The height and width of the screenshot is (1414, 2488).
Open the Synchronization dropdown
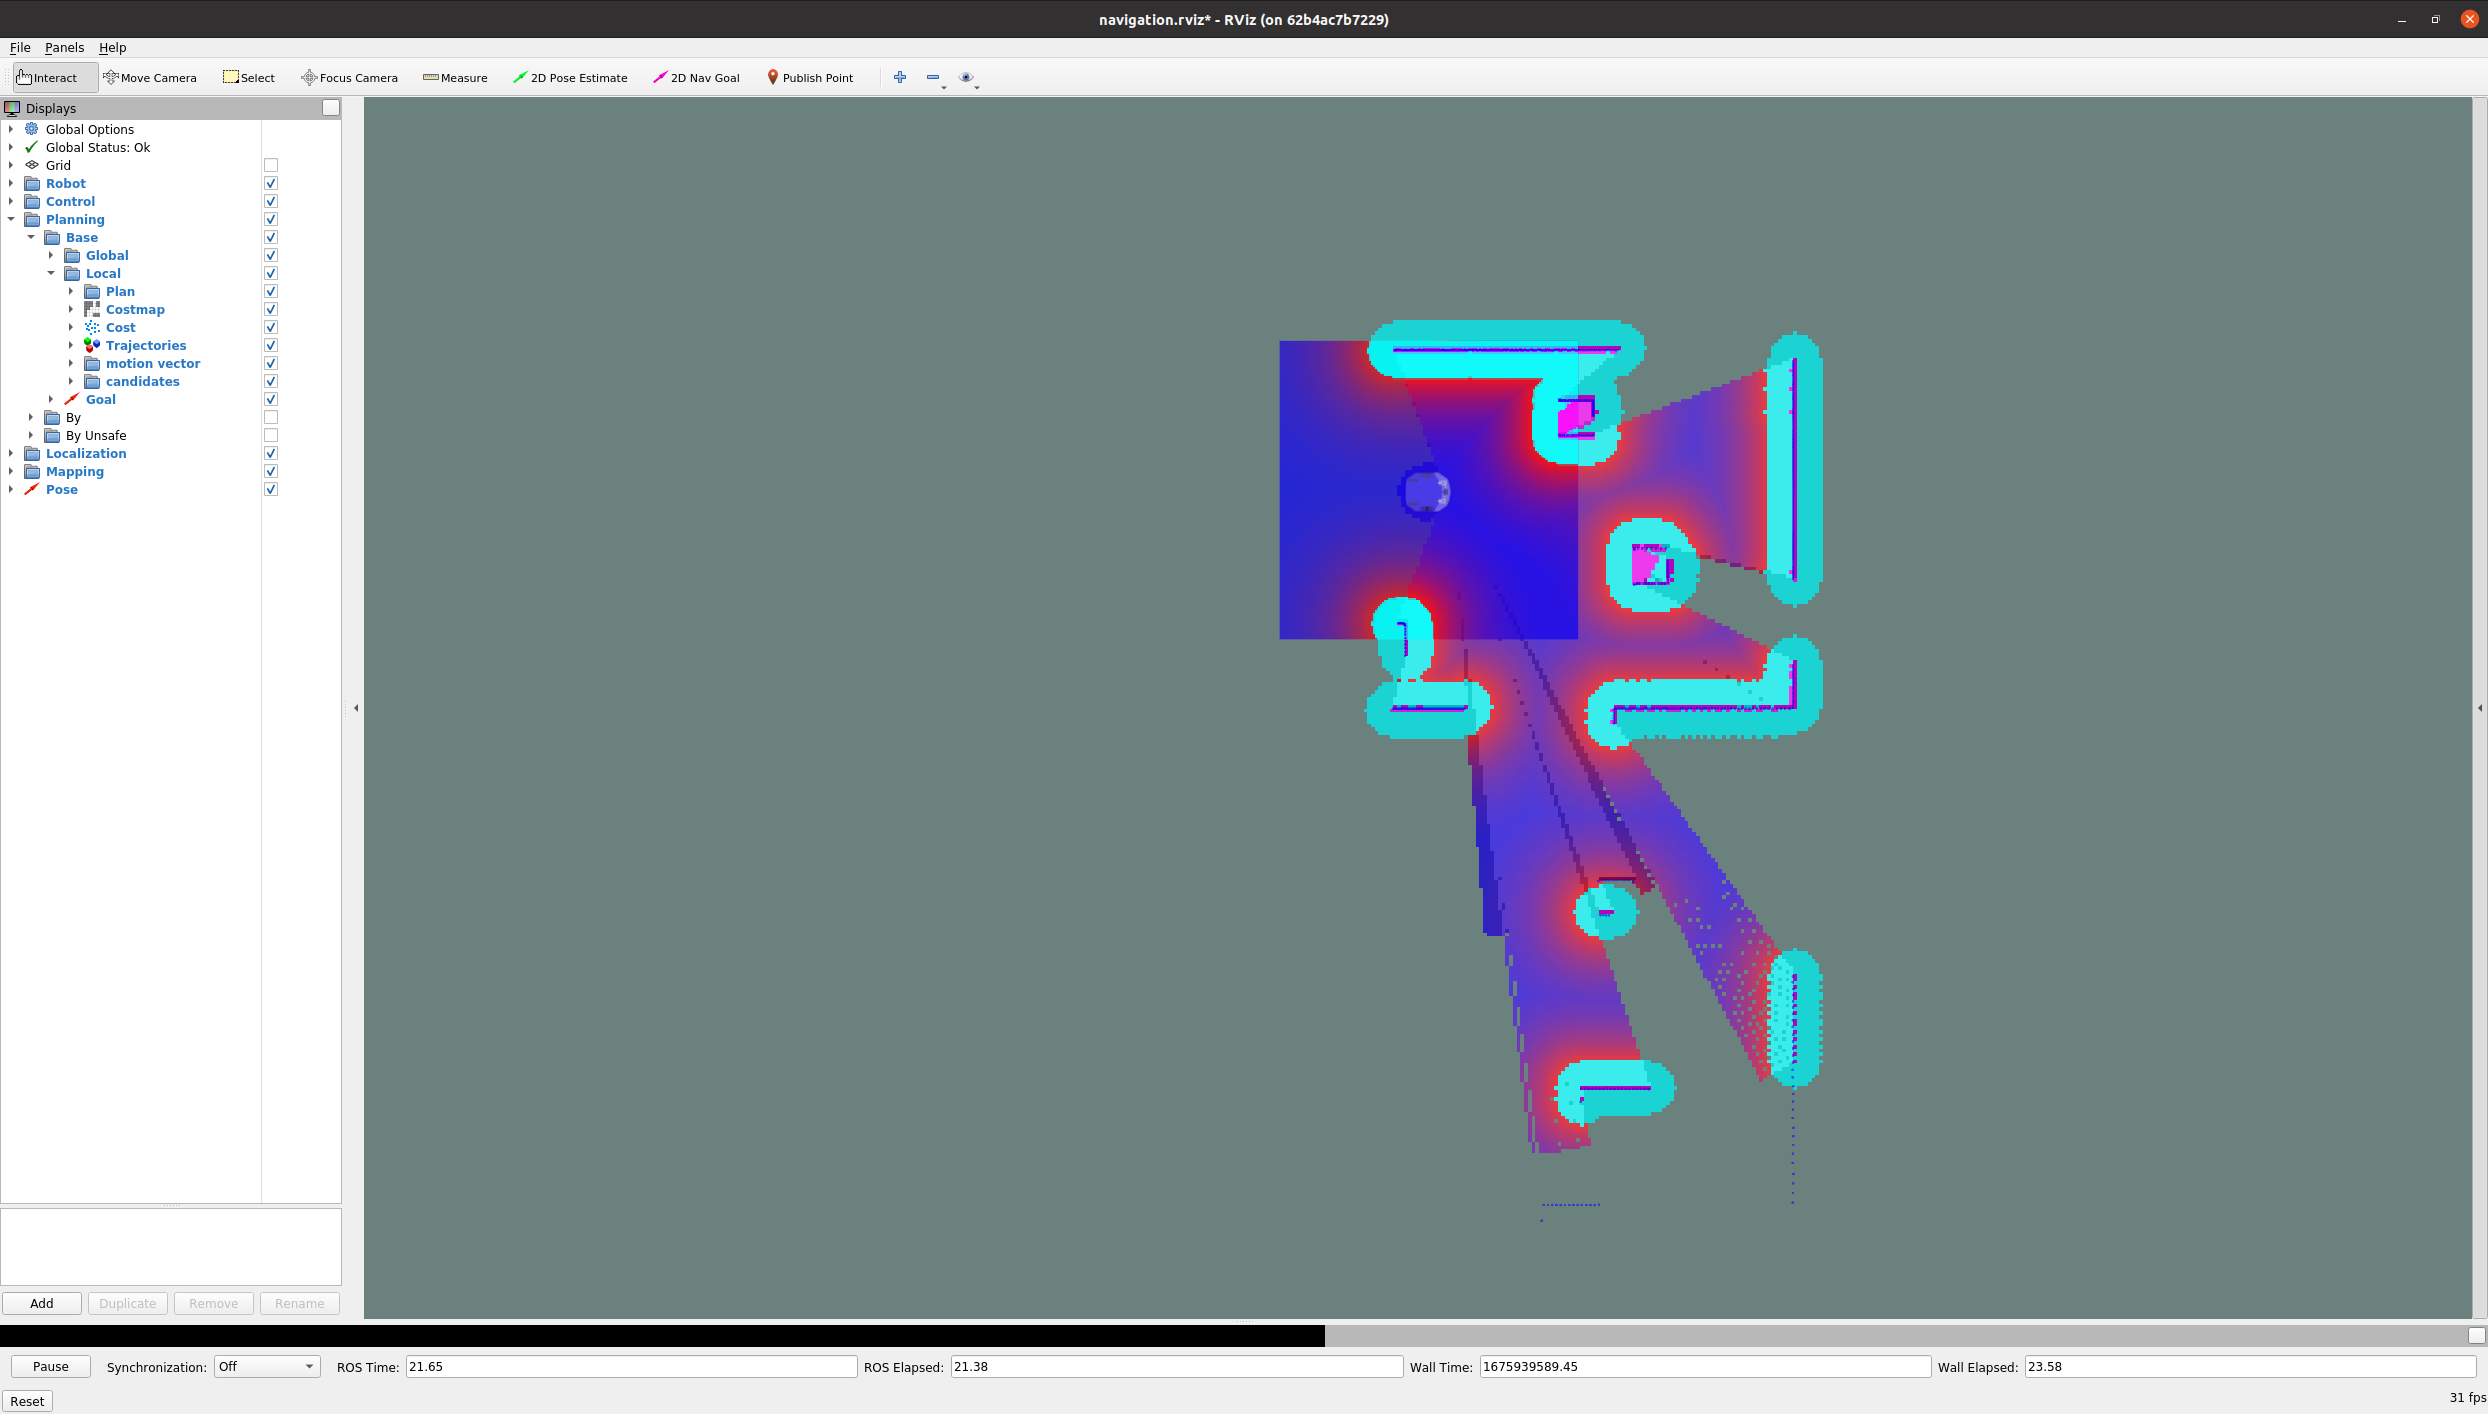[266, 1367]
